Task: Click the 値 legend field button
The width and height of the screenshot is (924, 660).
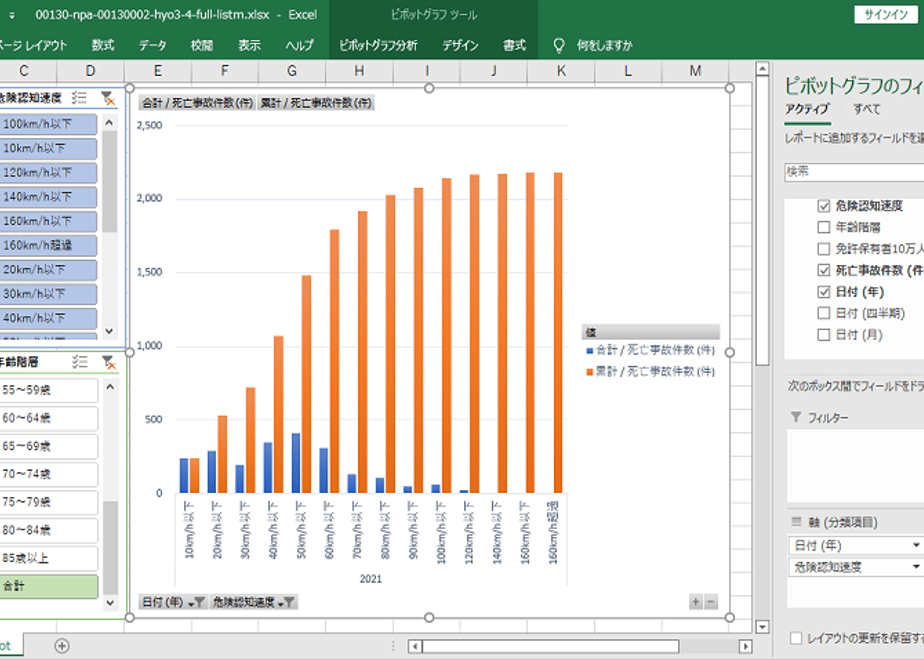Action: (x=651, y=332)
